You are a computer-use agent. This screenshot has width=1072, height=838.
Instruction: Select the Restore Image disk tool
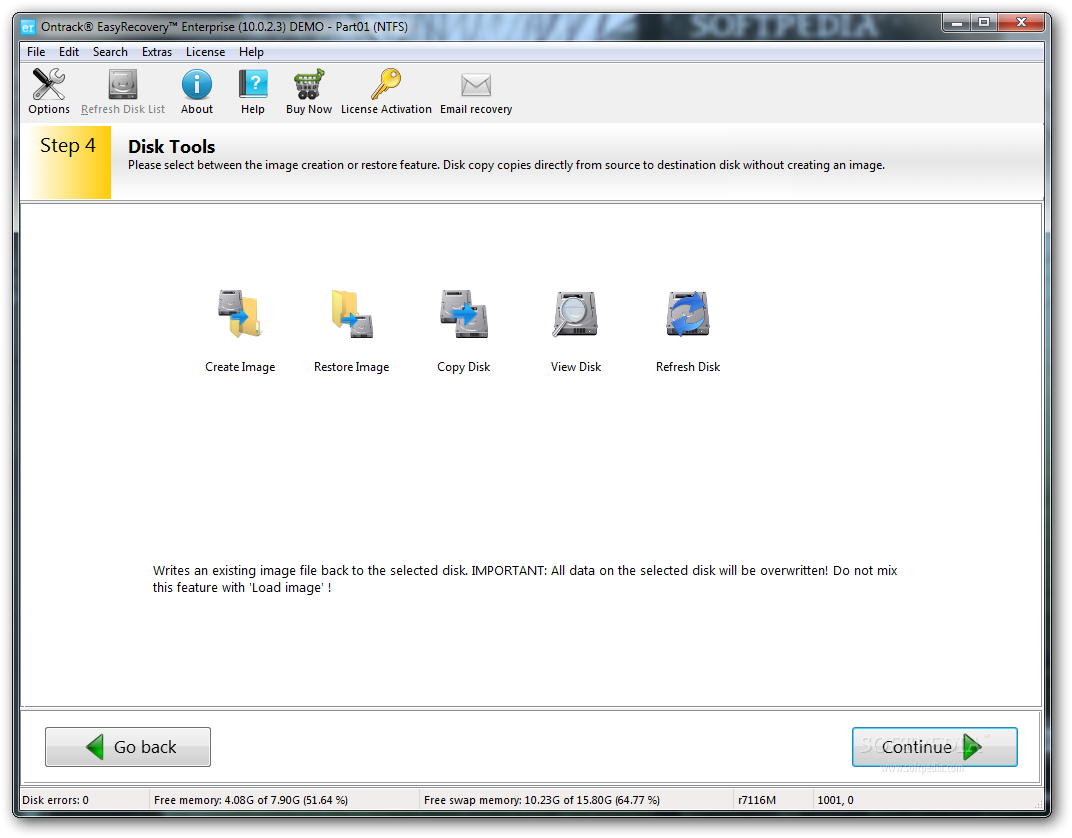click(351, 331)
